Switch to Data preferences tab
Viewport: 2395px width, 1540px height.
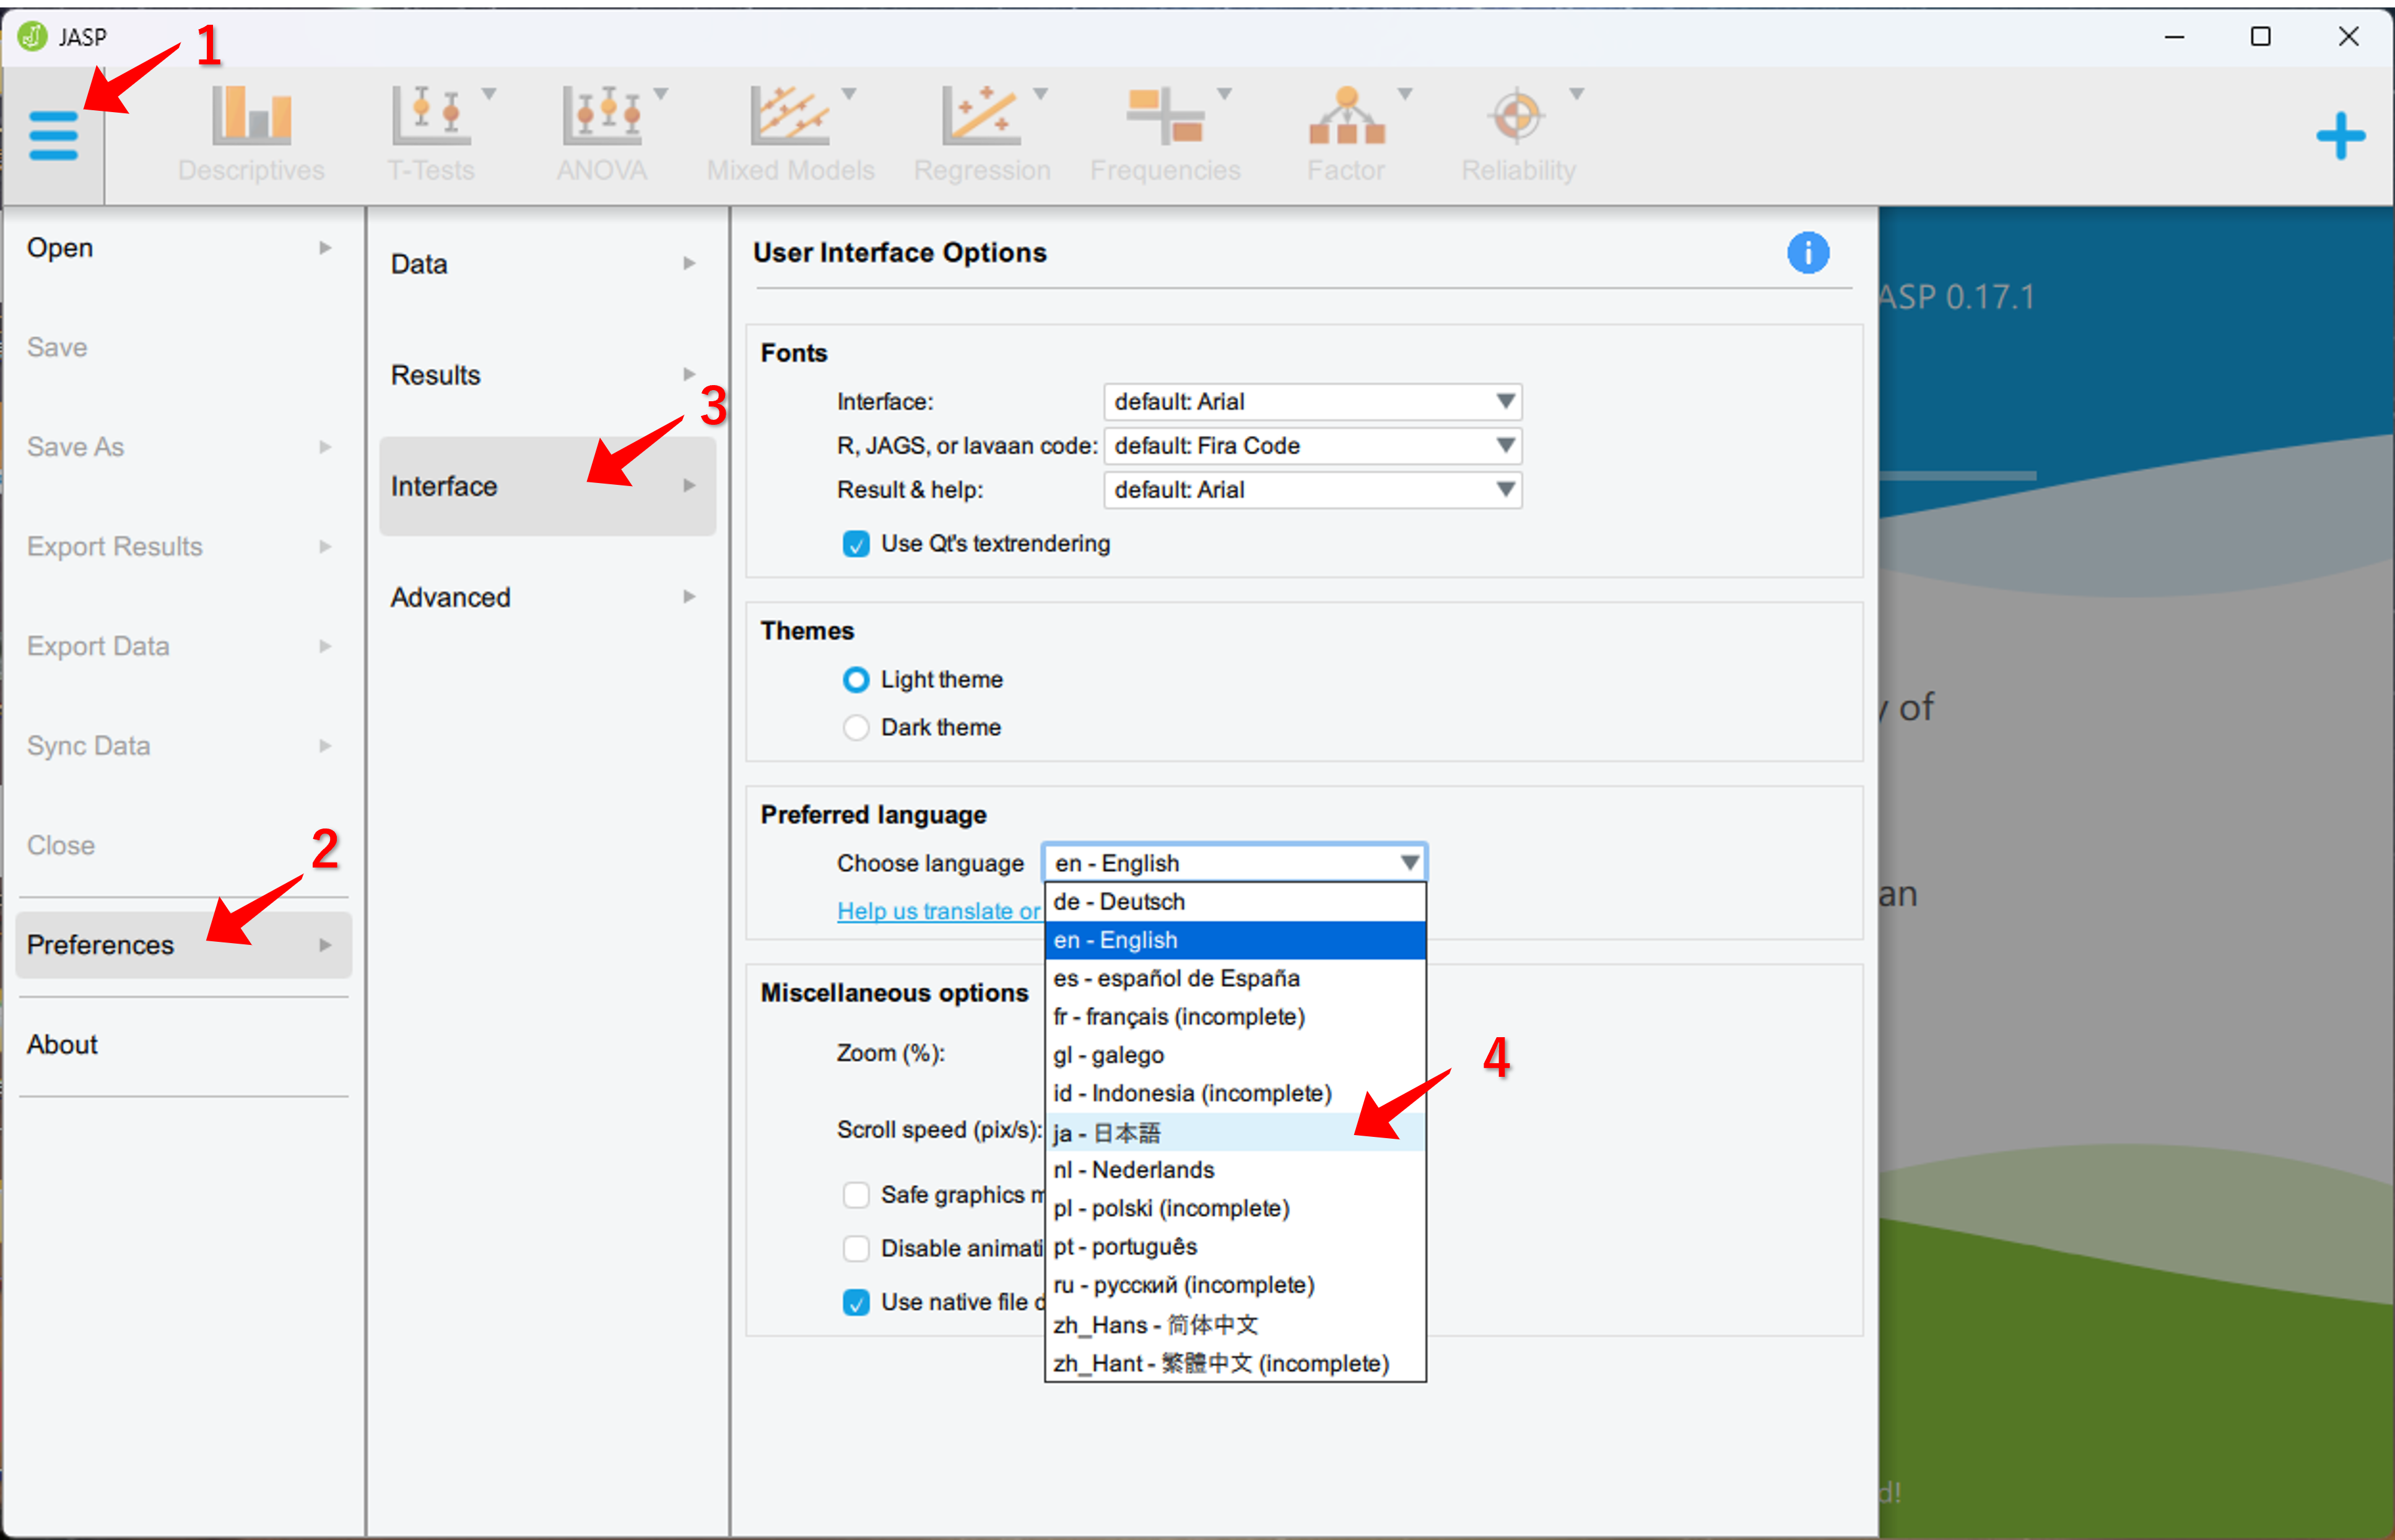point(547,264)
